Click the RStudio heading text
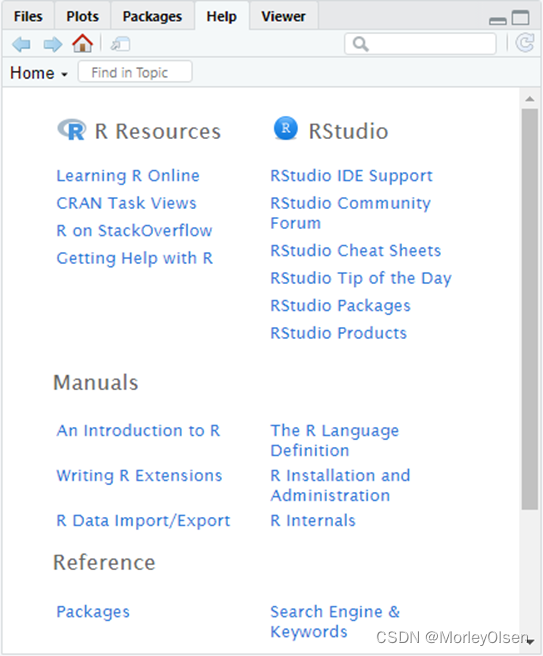The image size is (543, 656). (348, 131)
